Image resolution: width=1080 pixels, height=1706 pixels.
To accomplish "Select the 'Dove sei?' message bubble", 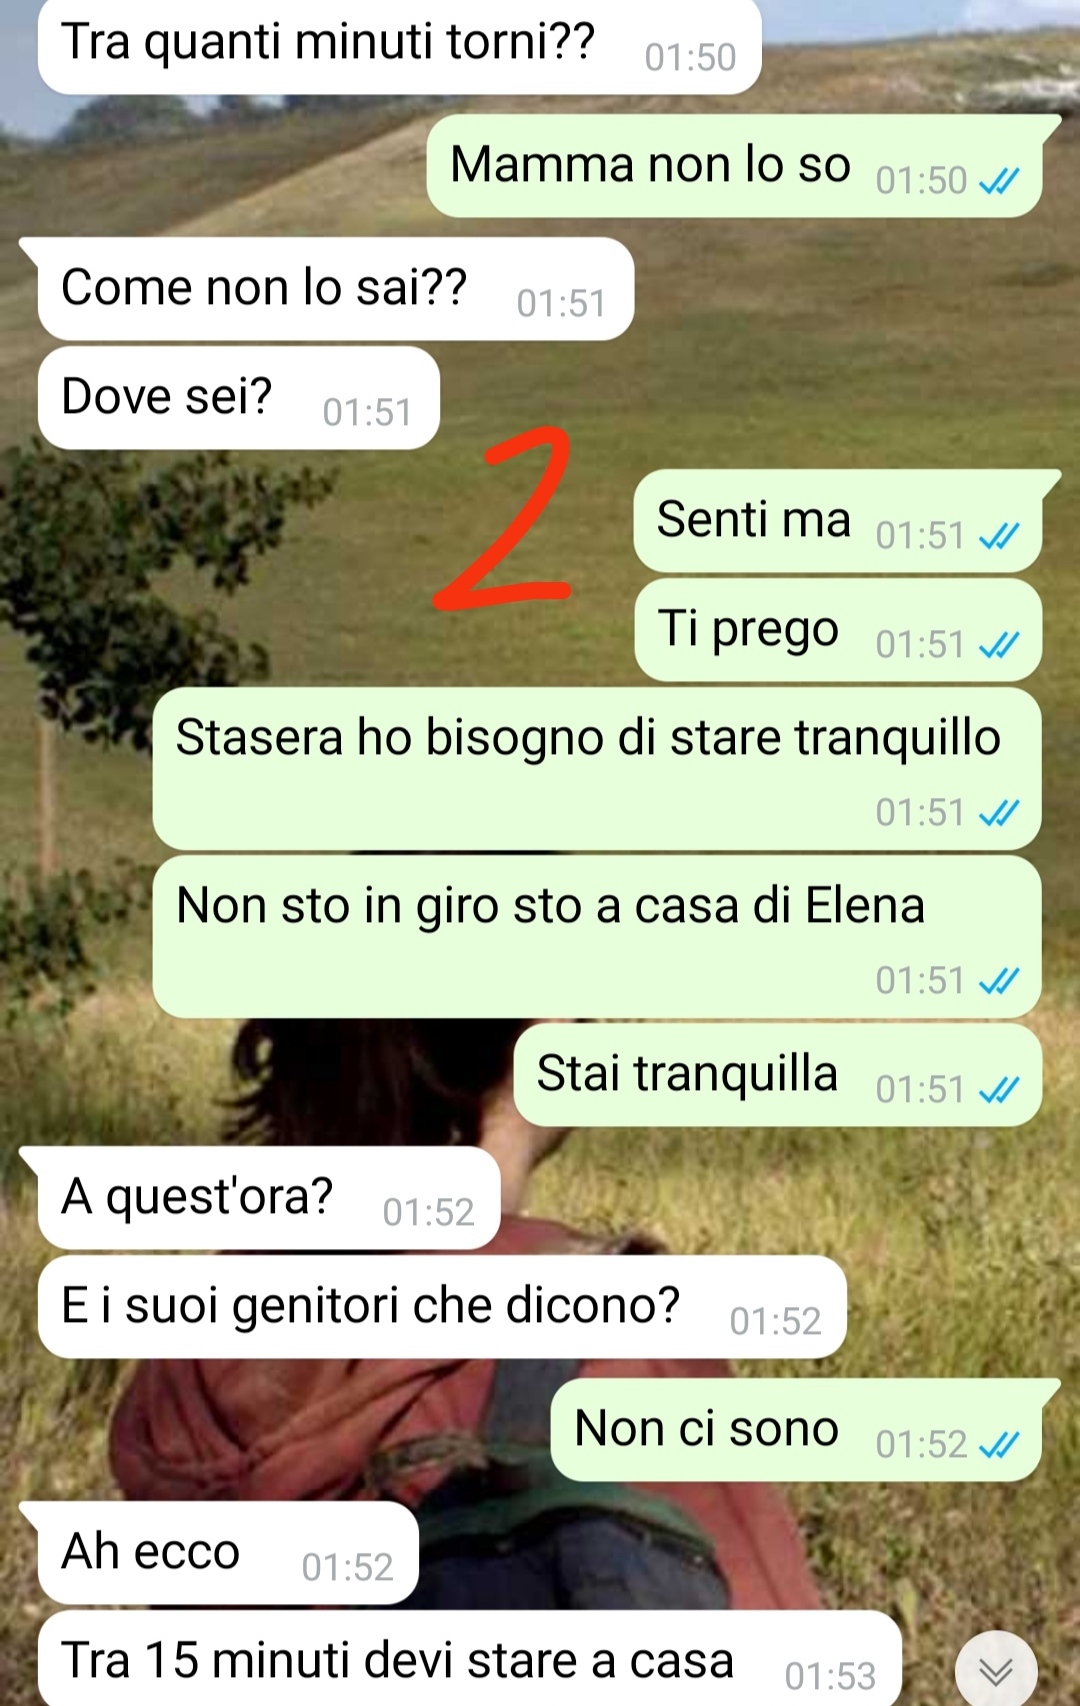I will [x=239, y=398].
